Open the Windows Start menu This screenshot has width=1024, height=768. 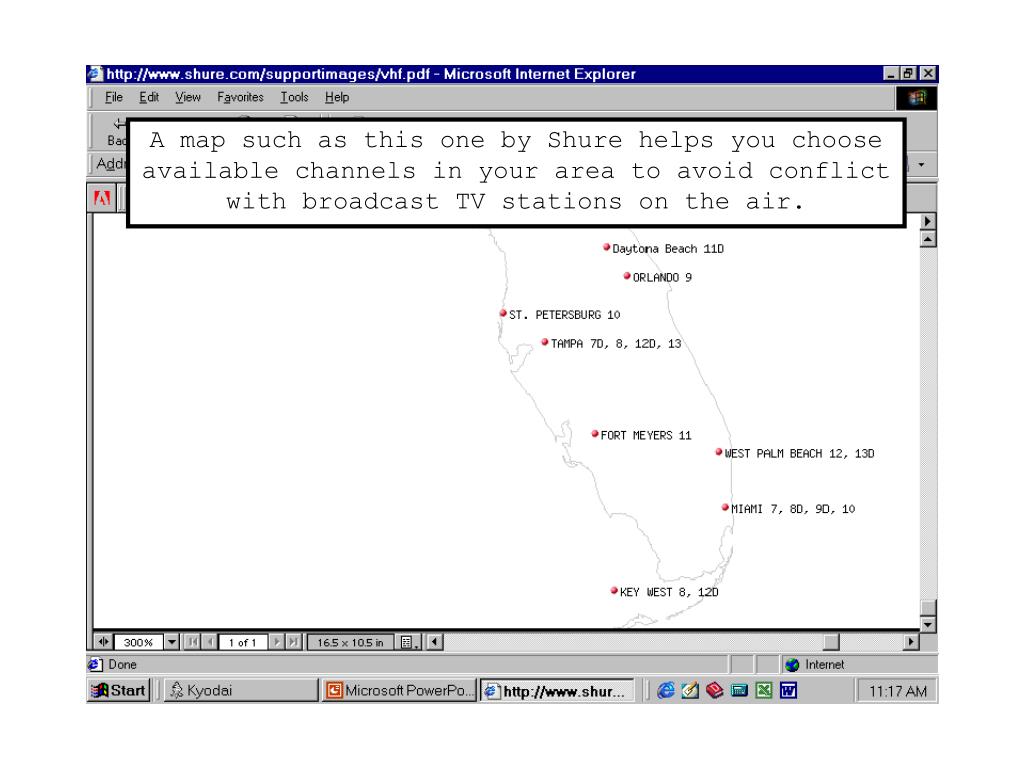click(x=119, y=690)
